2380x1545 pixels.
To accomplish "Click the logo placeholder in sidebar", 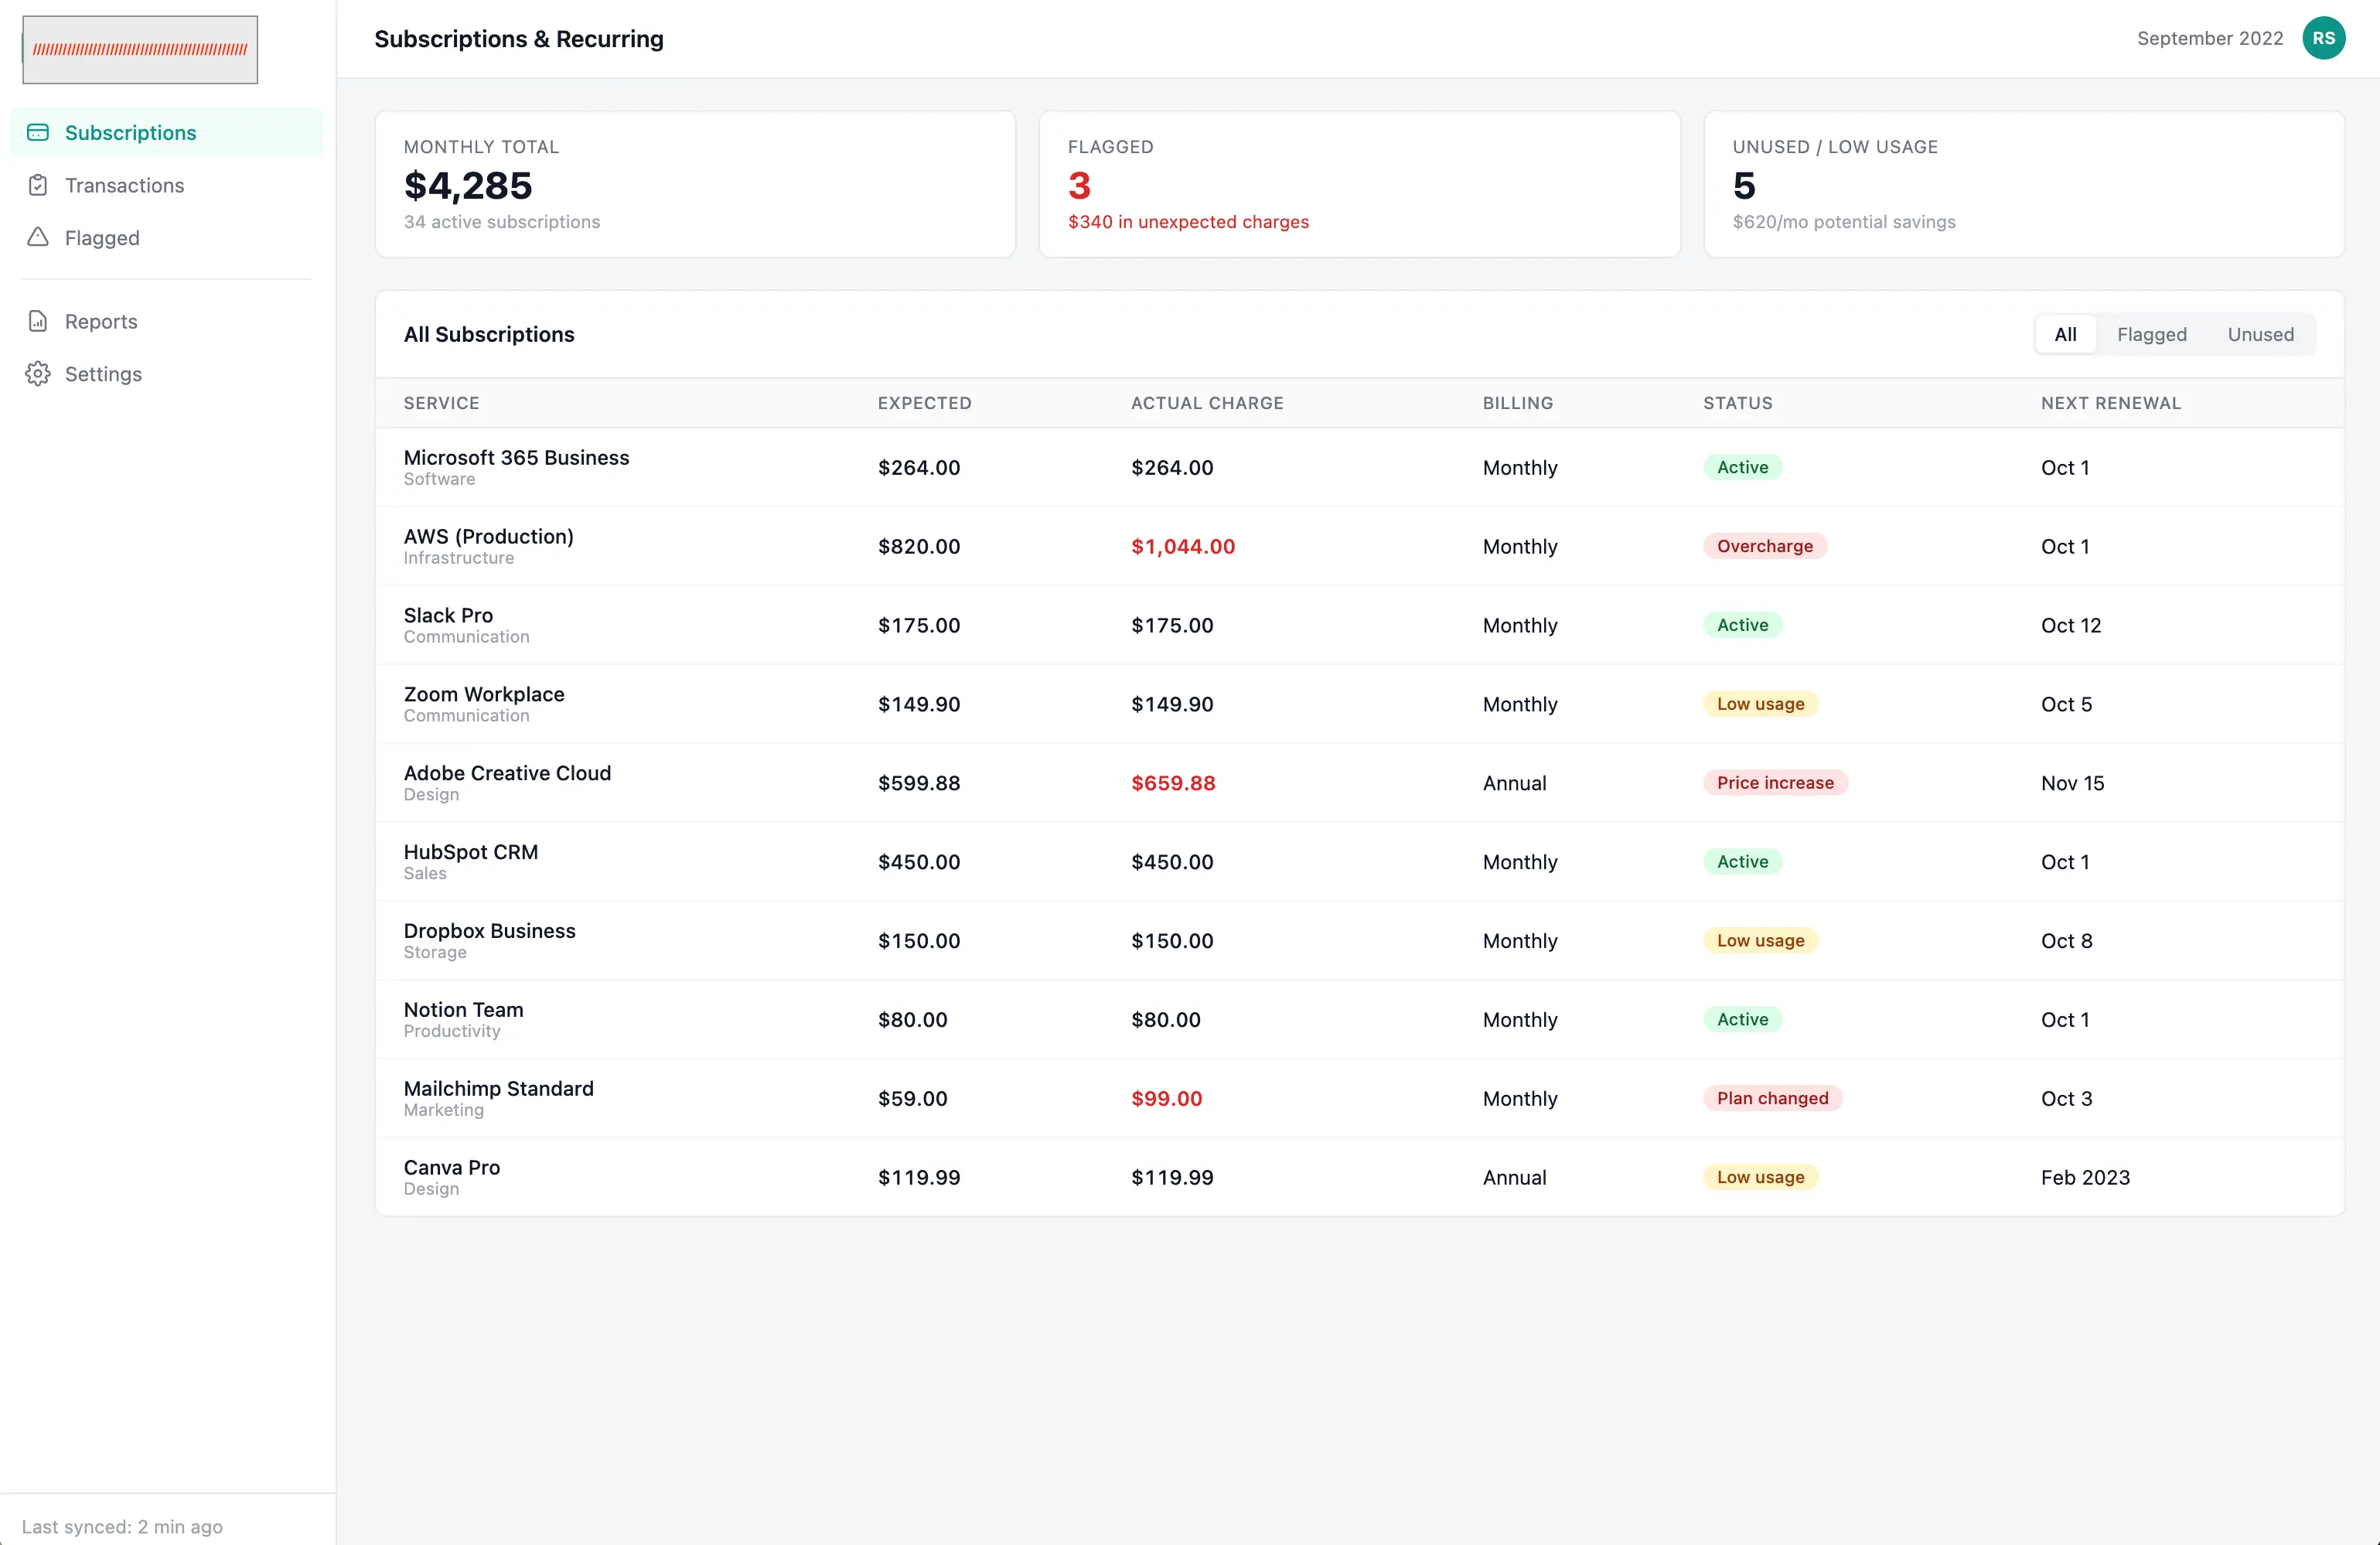I will point(140,49).
